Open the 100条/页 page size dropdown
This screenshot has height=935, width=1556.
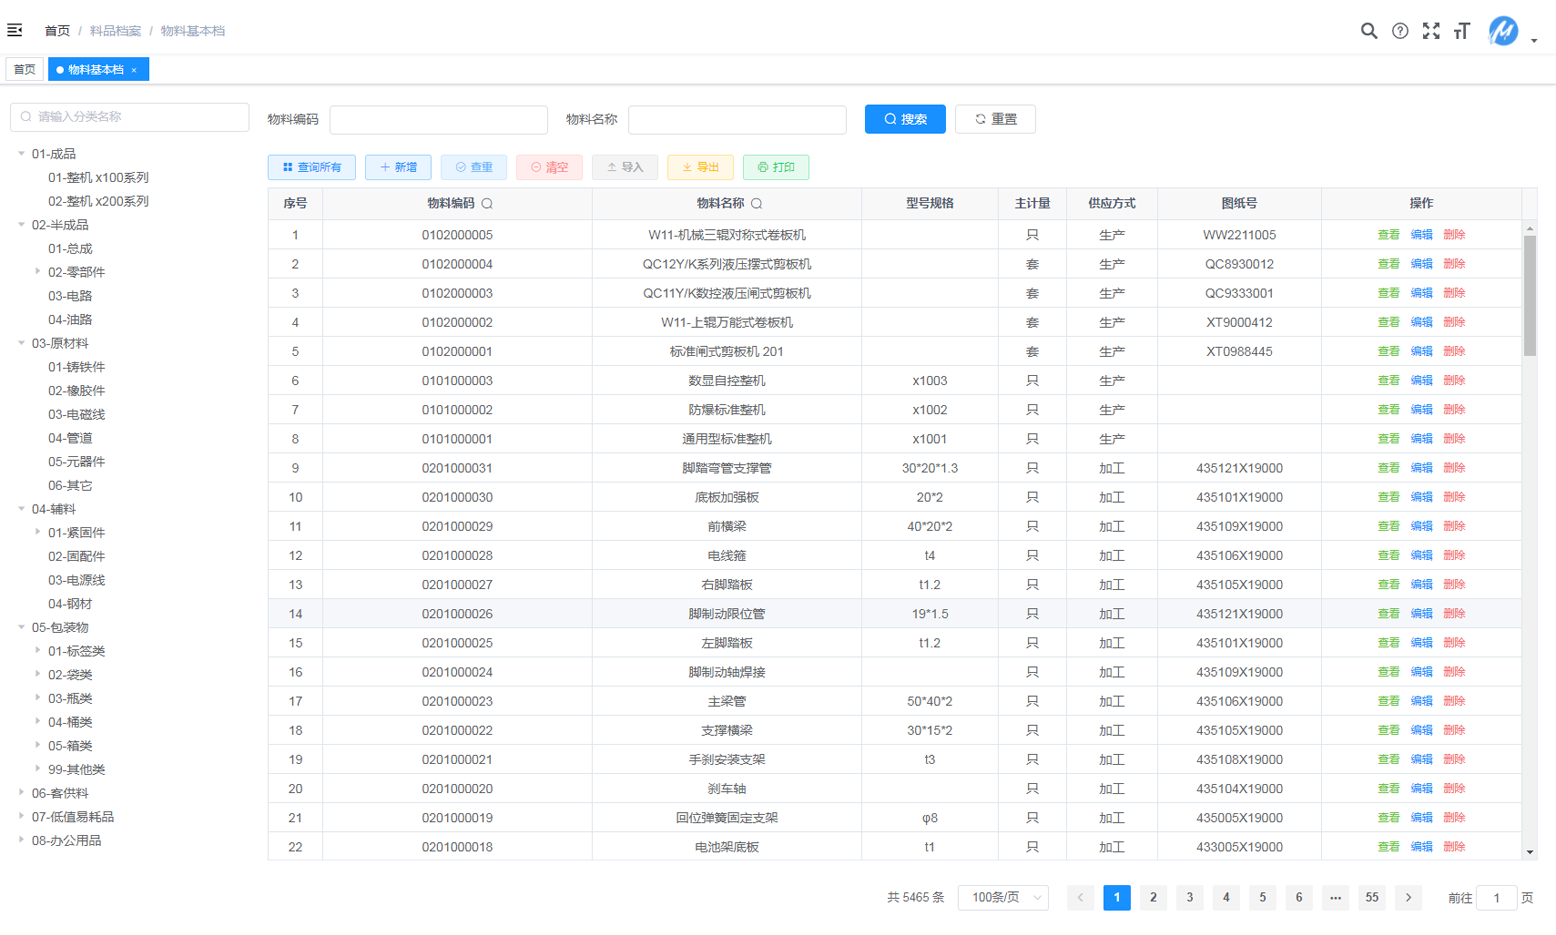1003,898
